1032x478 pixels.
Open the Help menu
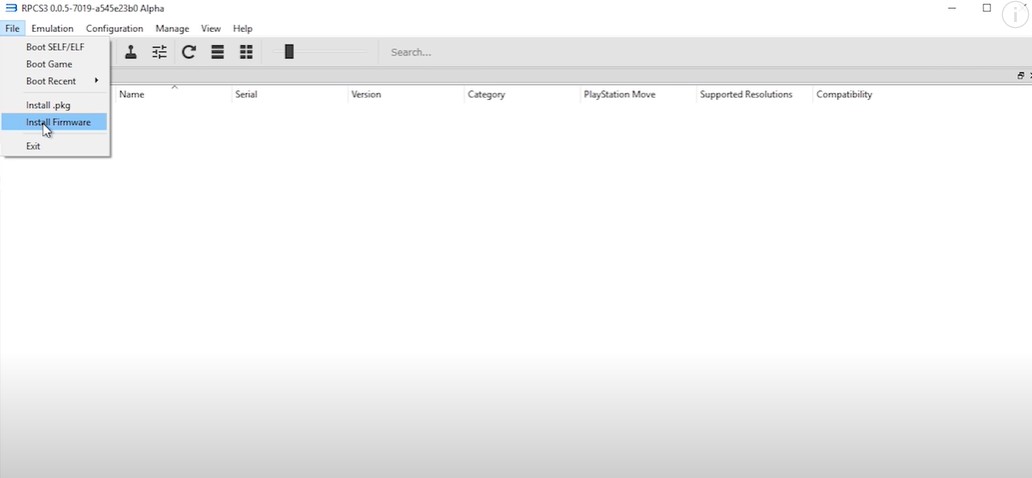[242, 28]
